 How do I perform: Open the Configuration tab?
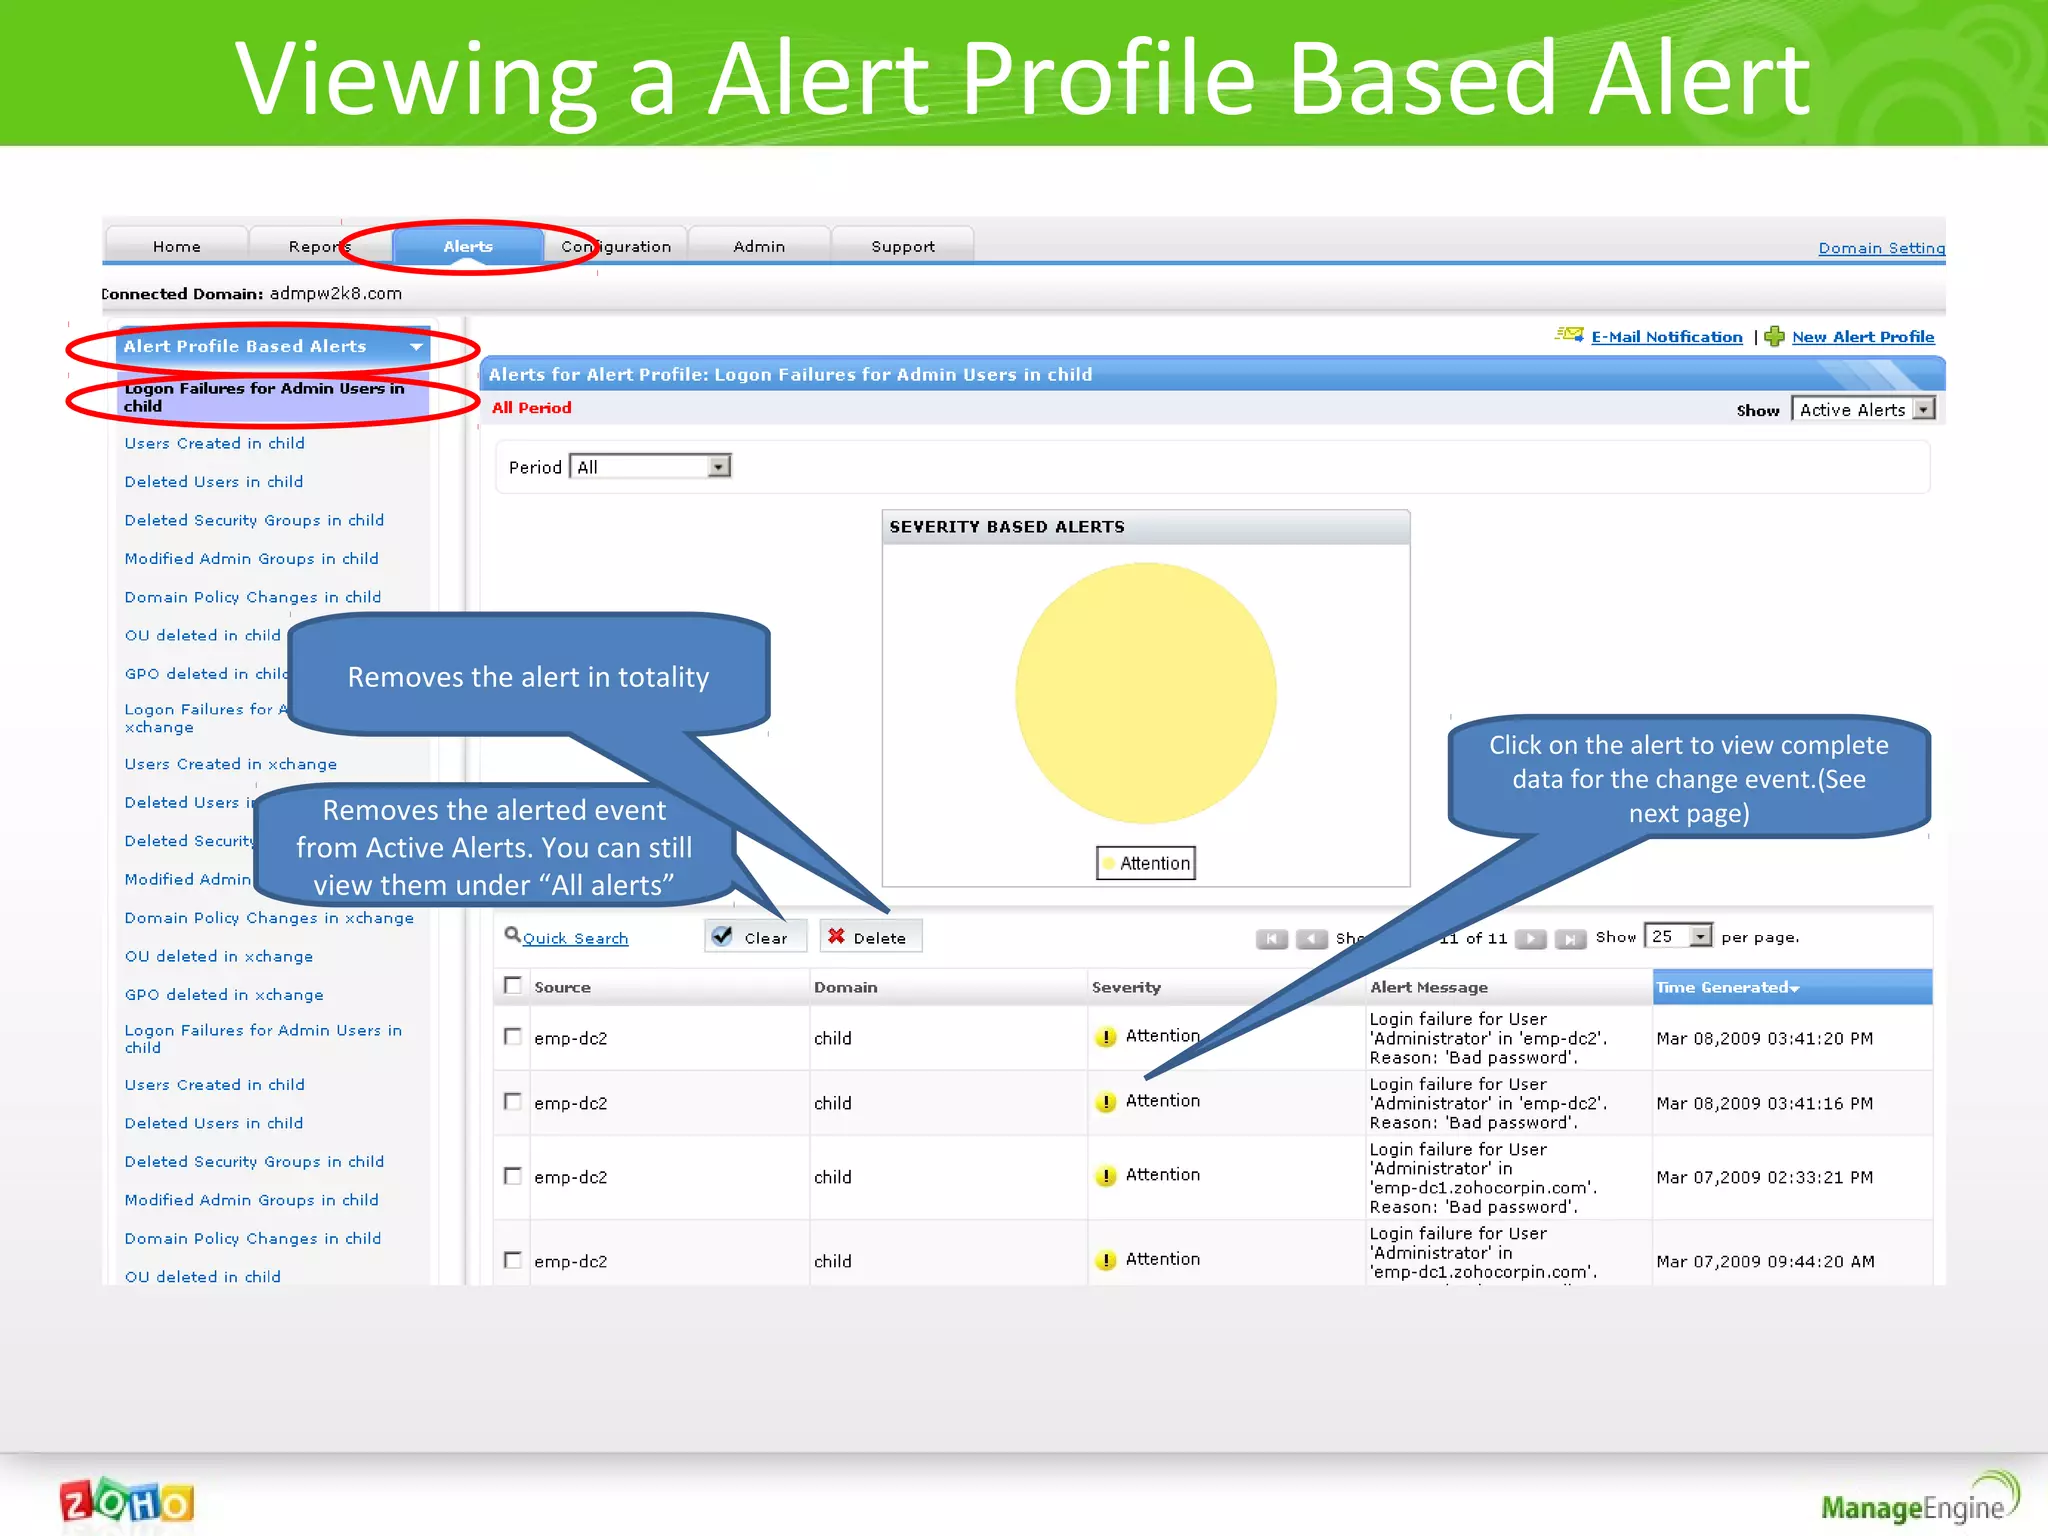pos(616,246)
